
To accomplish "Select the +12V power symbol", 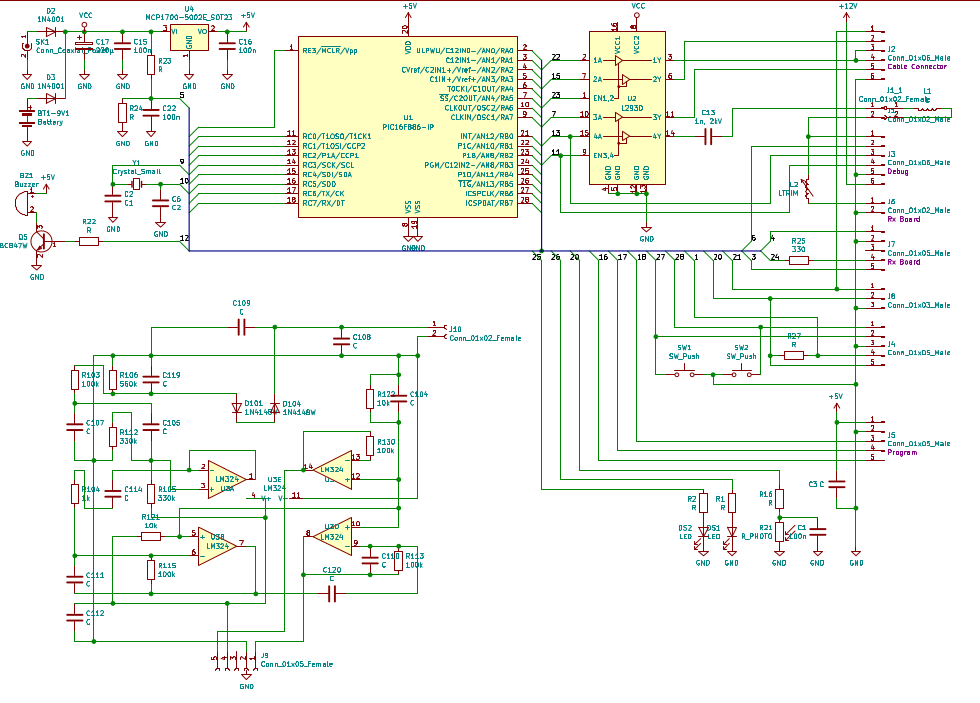I will [x=847, y=14].
